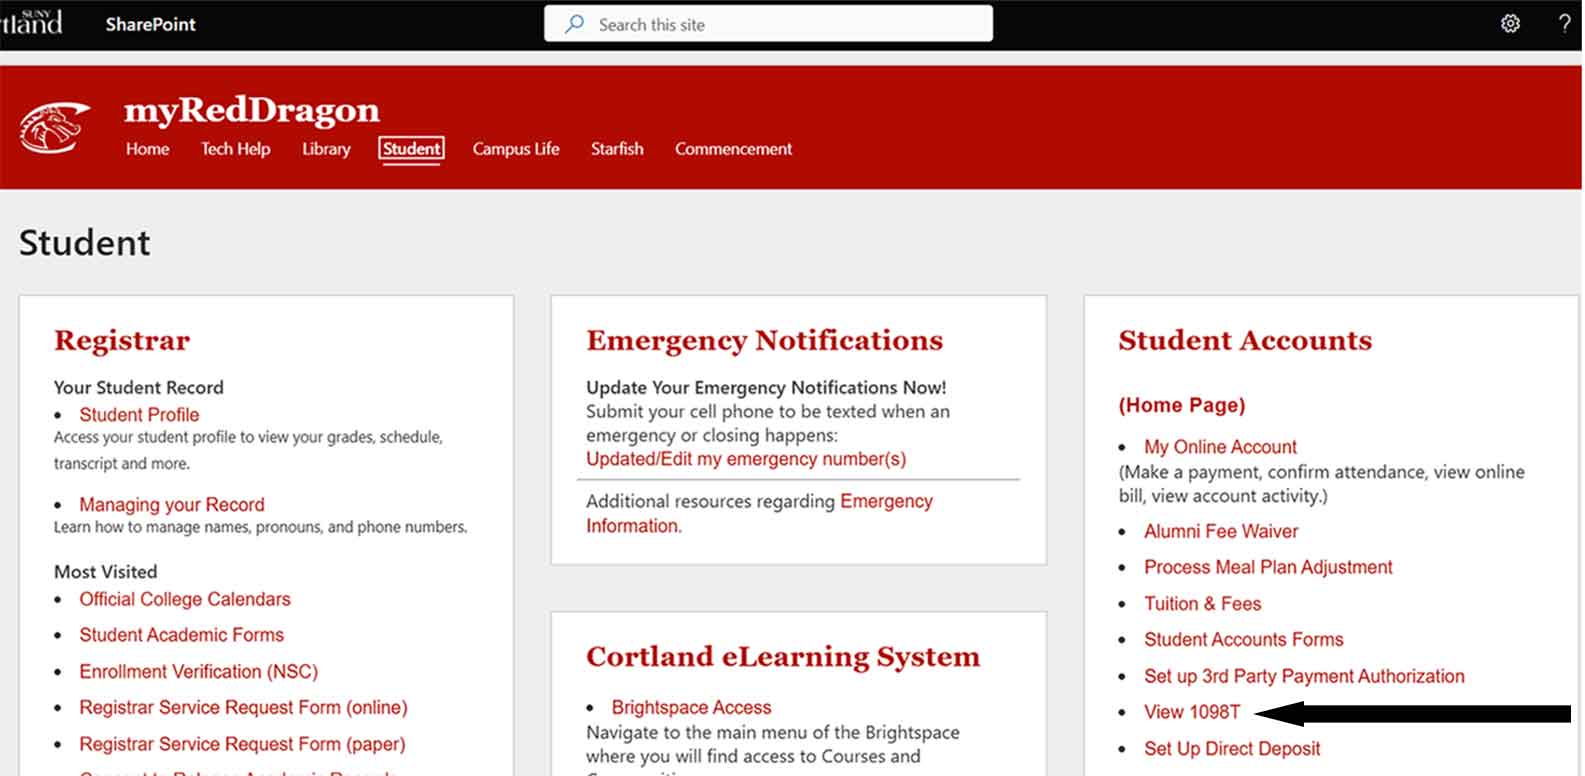
Task: Open the Tuition & Fees link
Action: tap(1202, 603)
